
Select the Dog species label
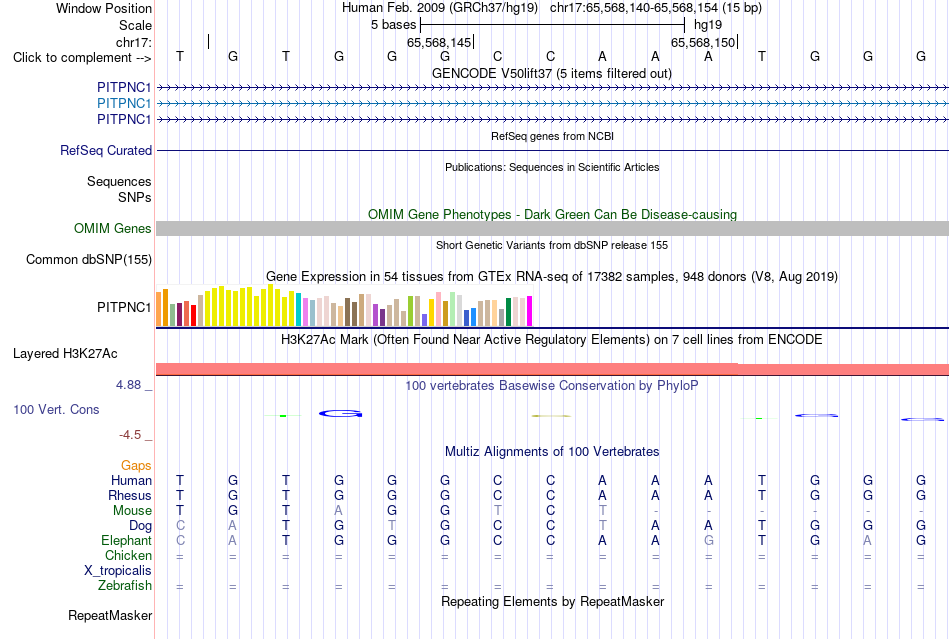(140, 525)
